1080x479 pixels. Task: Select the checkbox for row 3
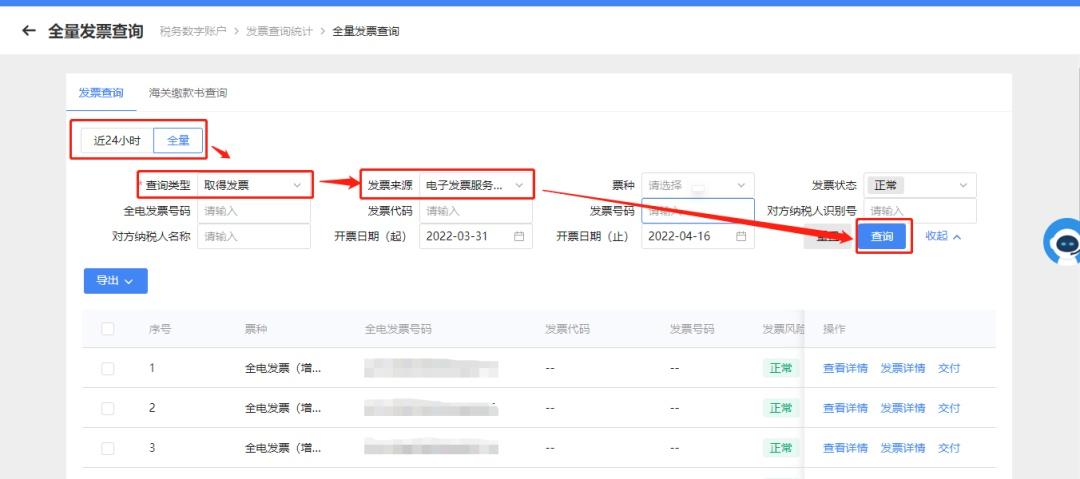[x=108, y=448]
